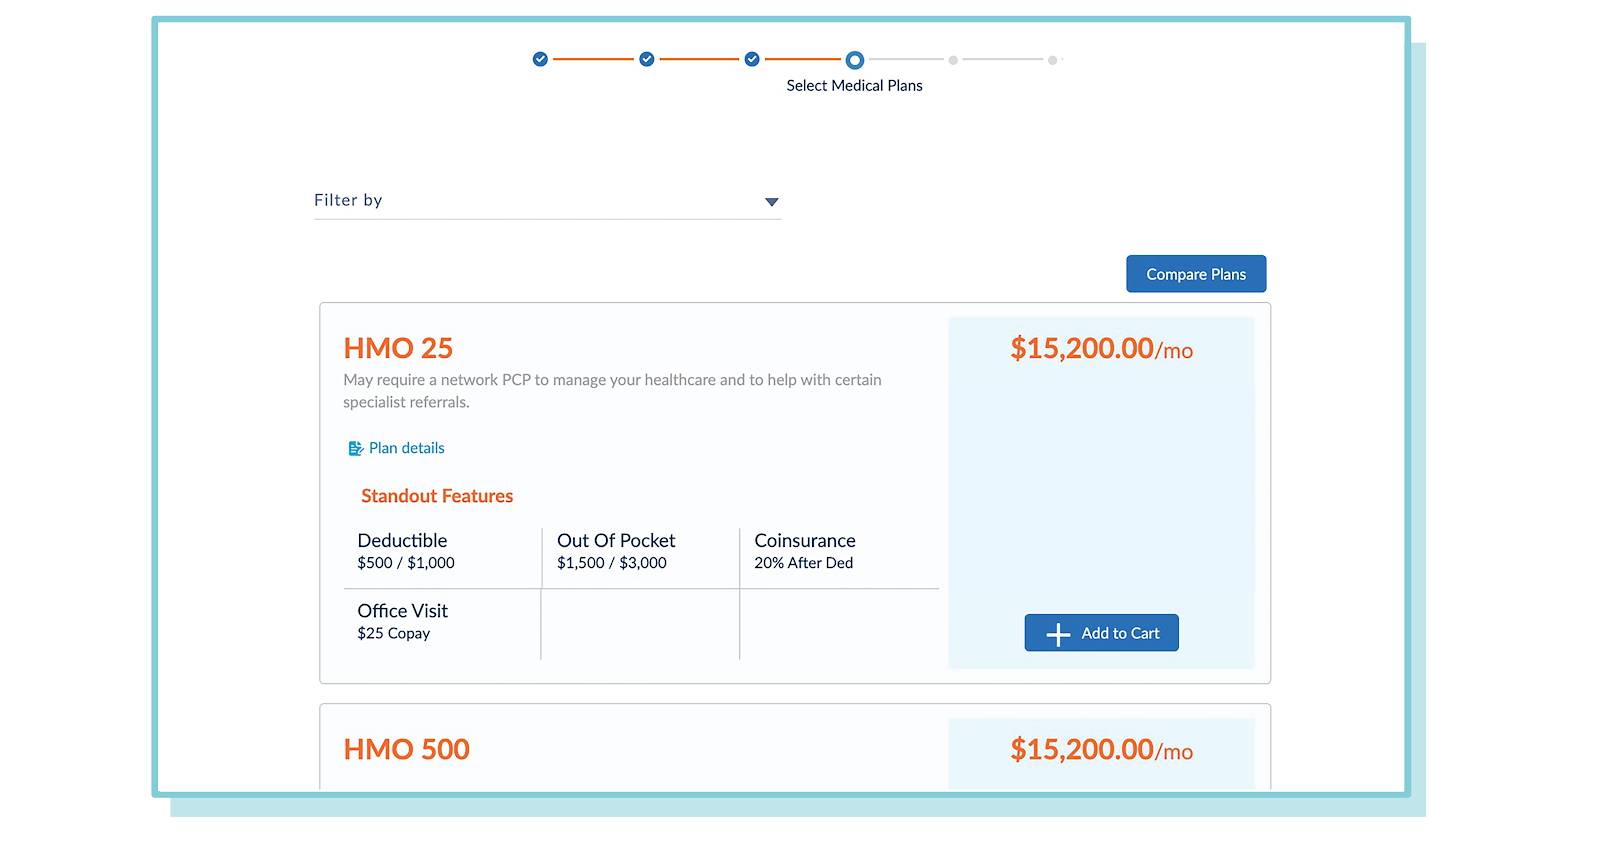Click the first completed step checkmark icon
This screenshot has width=1600, height=845.
pyautogui.click(x=540, y=59)
